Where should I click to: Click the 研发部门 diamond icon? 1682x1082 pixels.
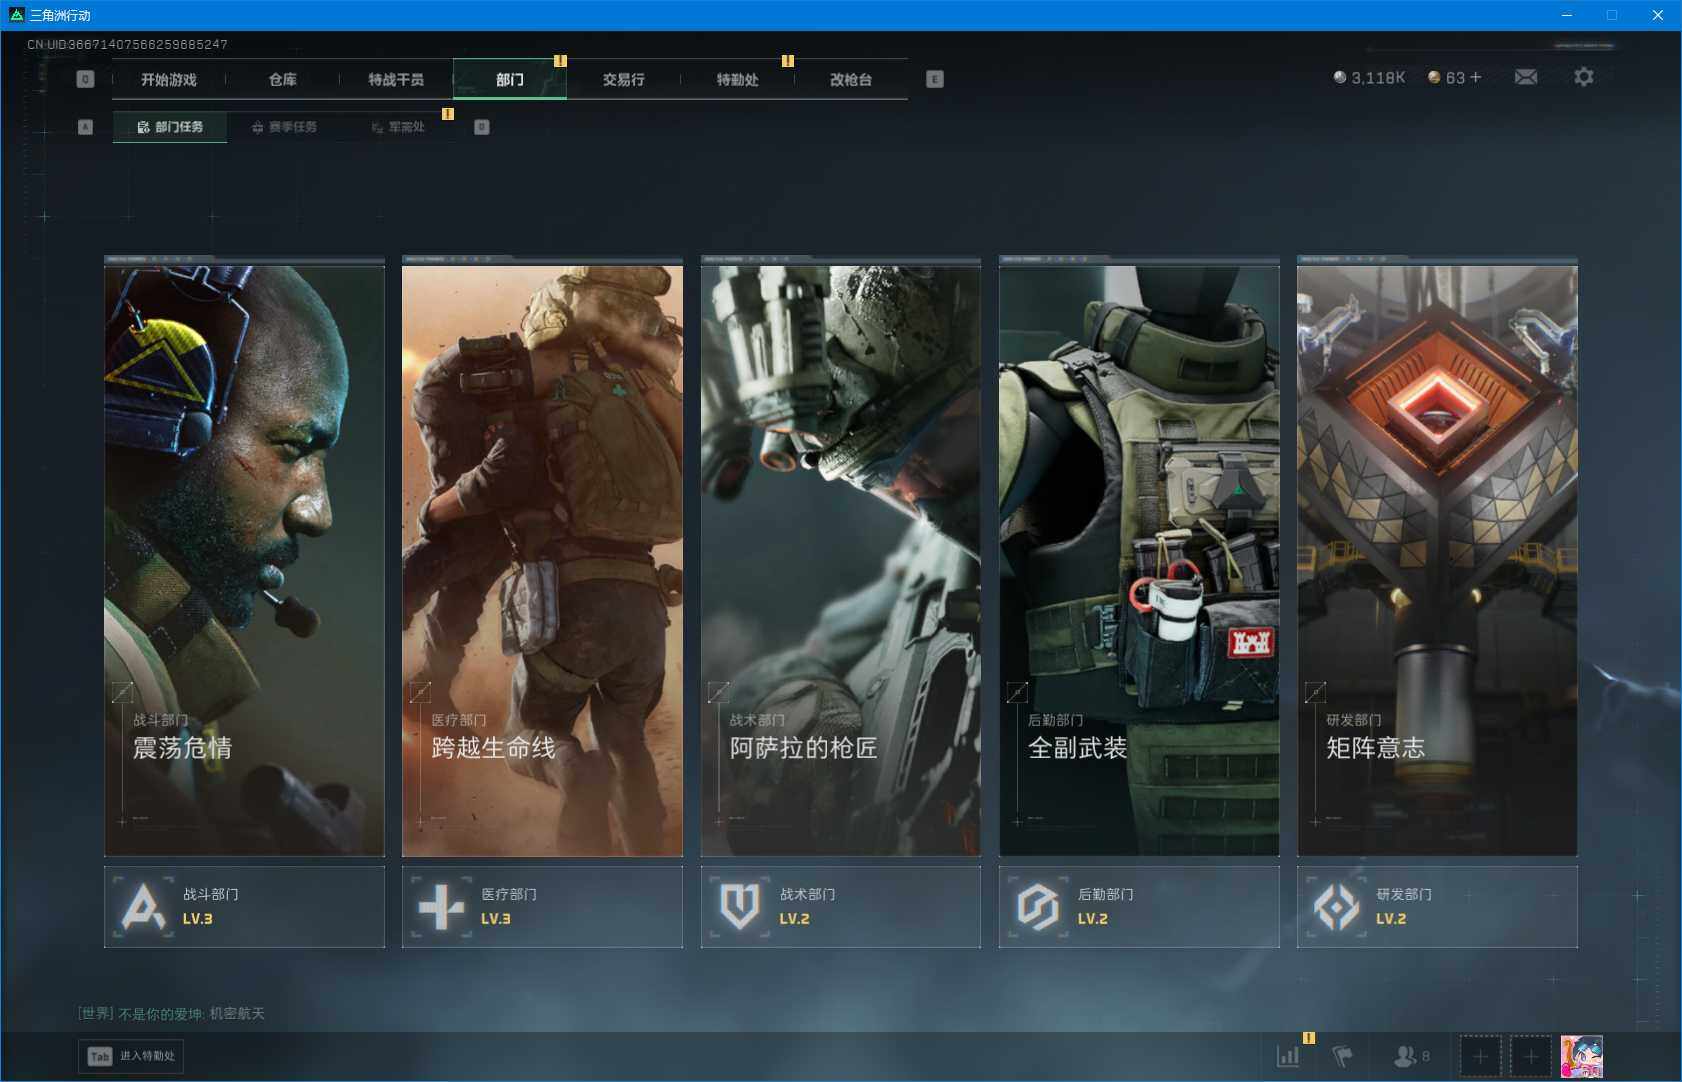pos(1336,907)
